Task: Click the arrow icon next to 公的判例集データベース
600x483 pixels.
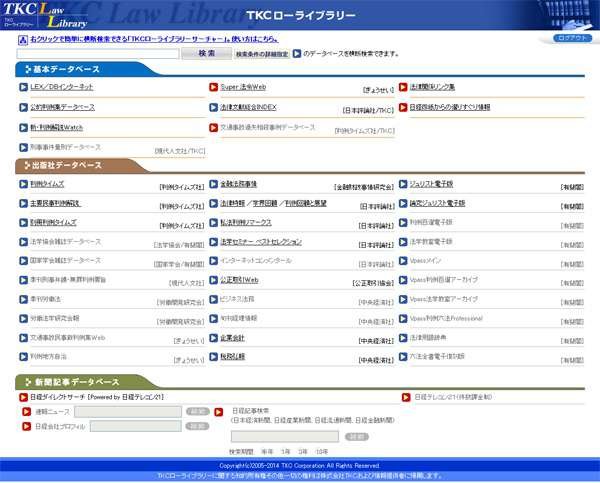Action: (x=23, y=108)
